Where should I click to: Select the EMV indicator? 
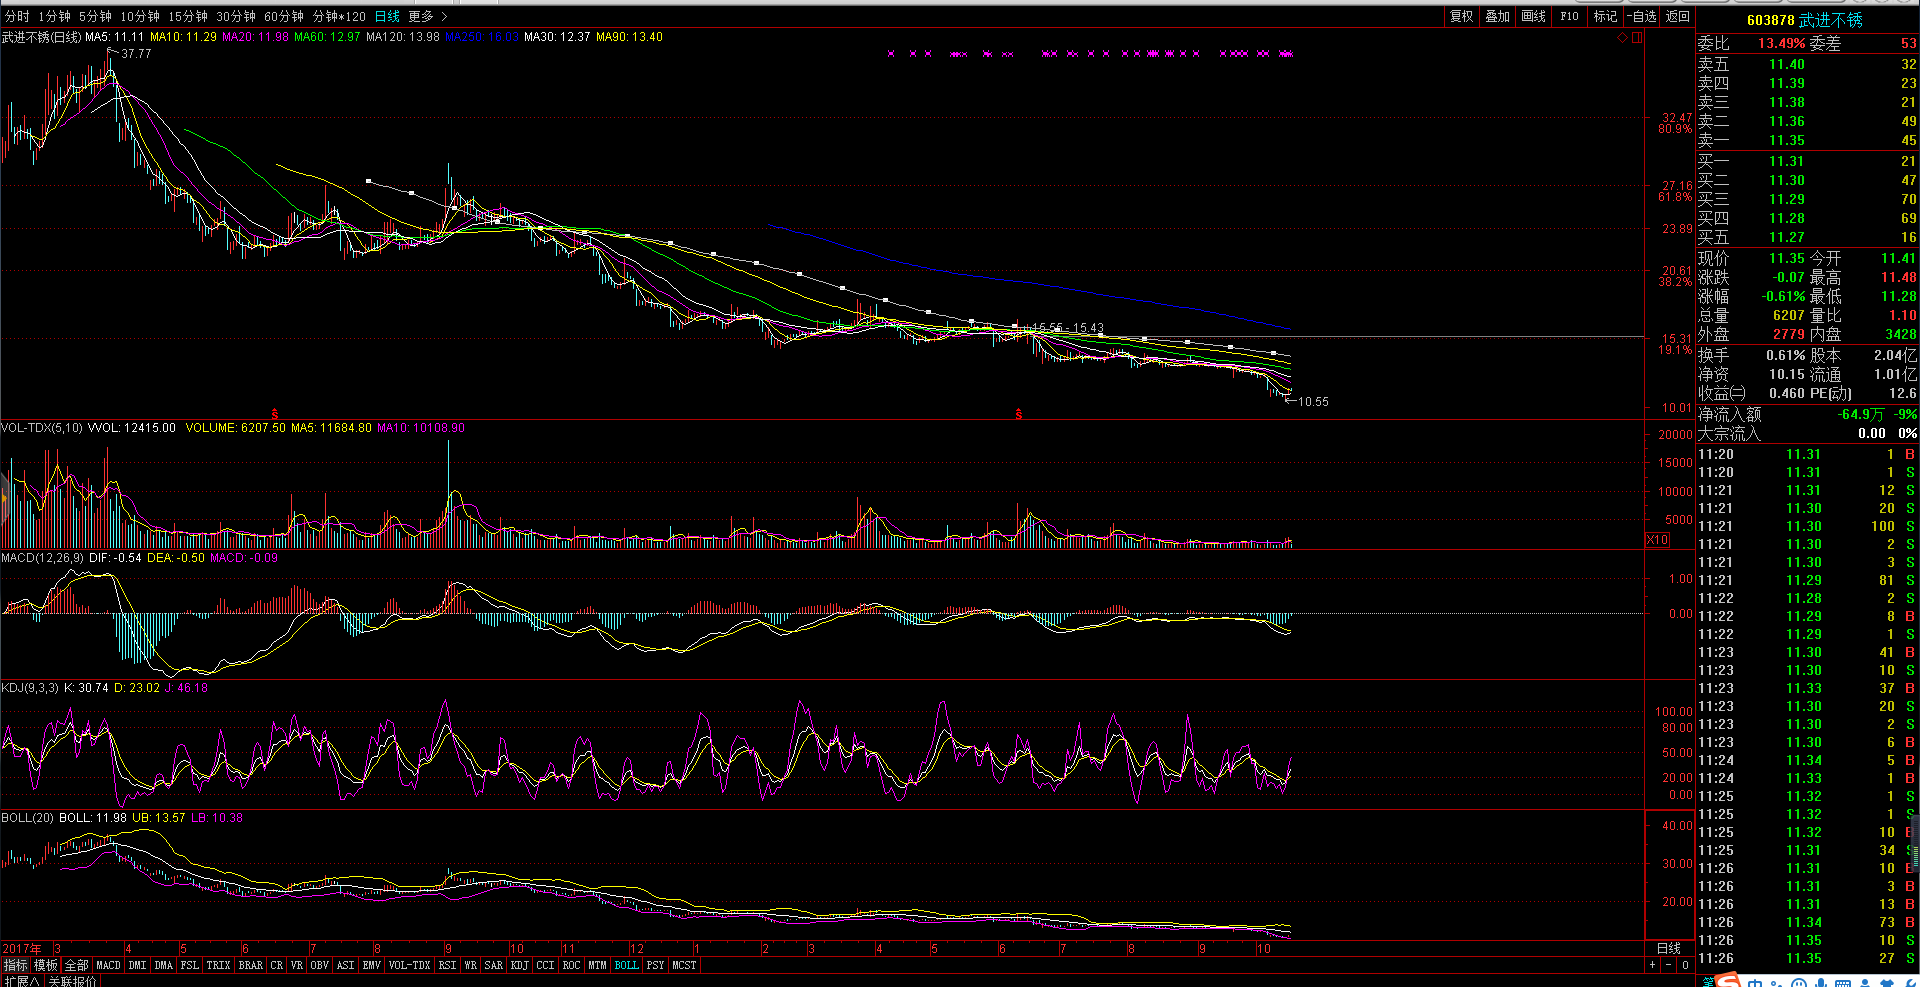[371, 965]
